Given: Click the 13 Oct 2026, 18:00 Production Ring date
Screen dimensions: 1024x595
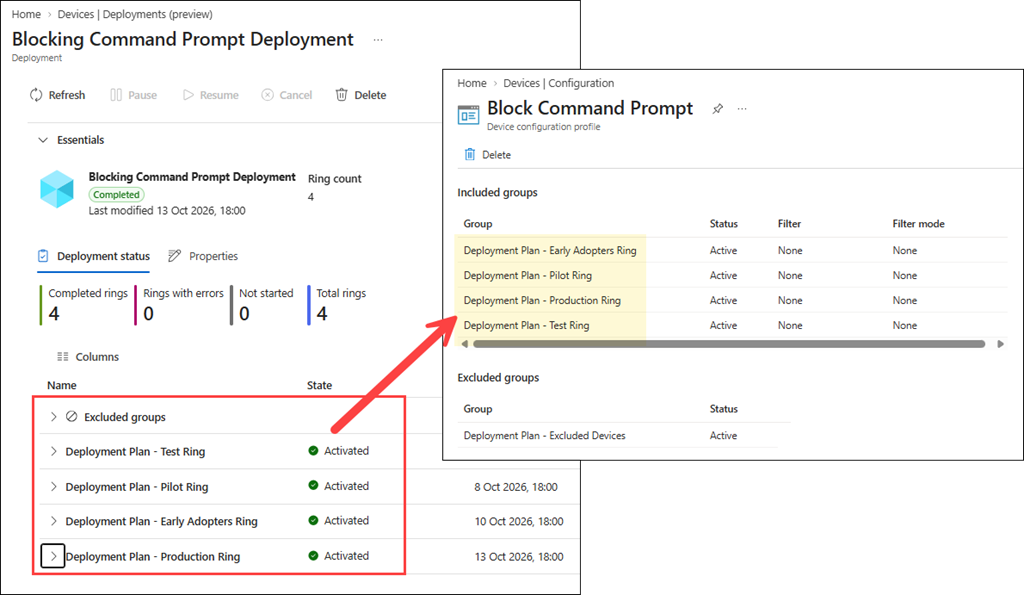Looking at the screenshot, I should click(x=519, y=557).
